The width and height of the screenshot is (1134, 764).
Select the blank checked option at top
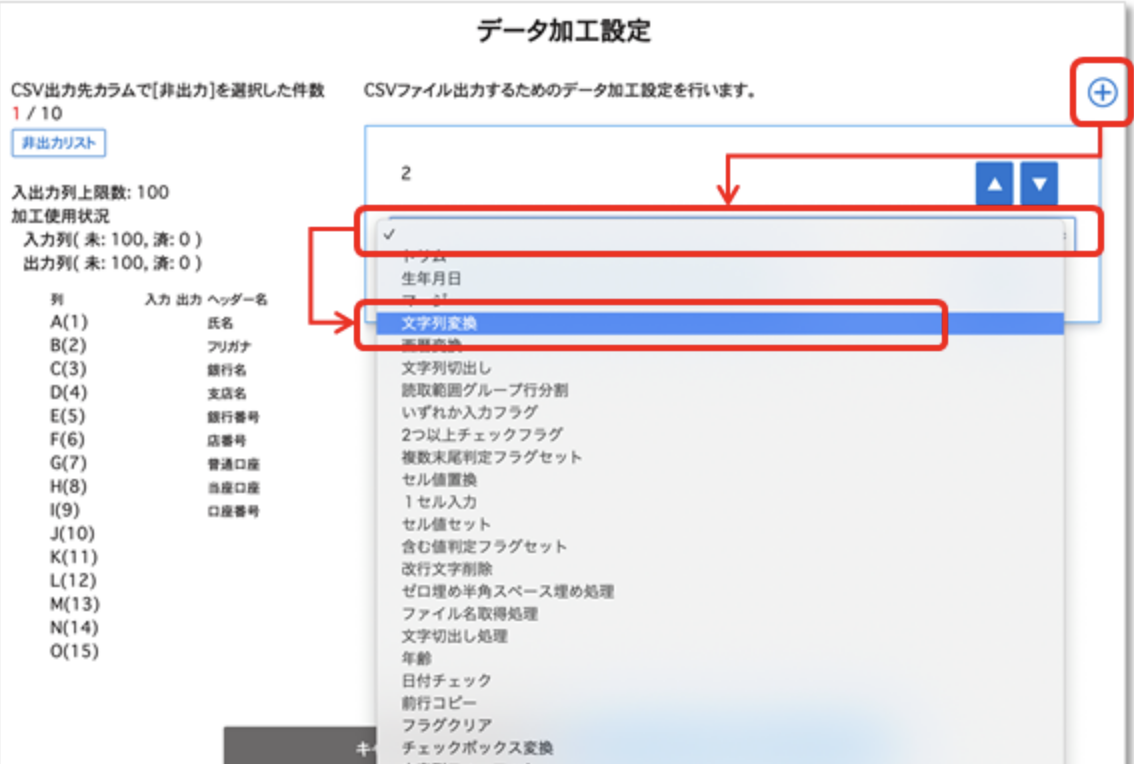(720, 234)
